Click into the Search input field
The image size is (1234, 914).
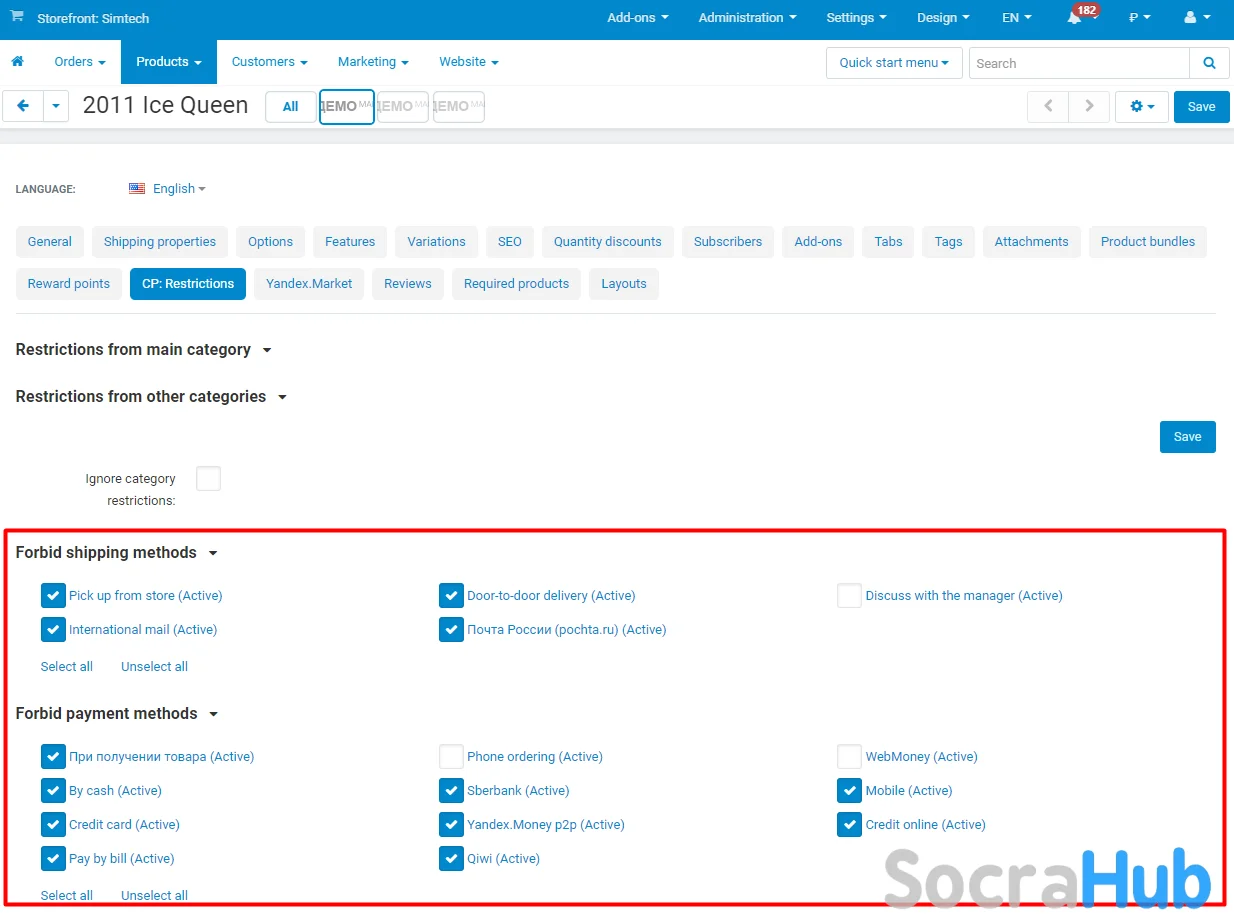1078,63
